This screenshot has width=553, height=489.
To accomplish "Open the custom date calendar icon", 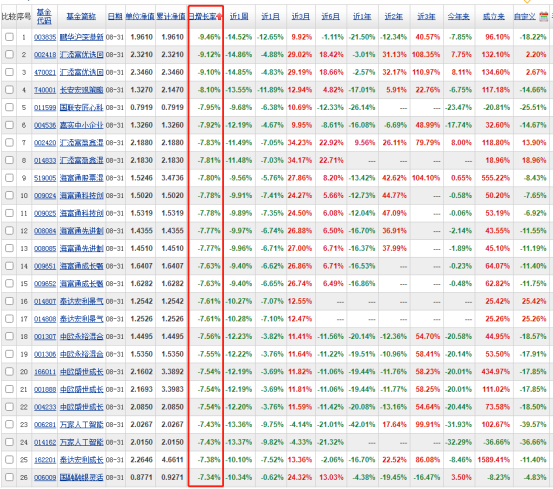I will [x=543, y=16].
